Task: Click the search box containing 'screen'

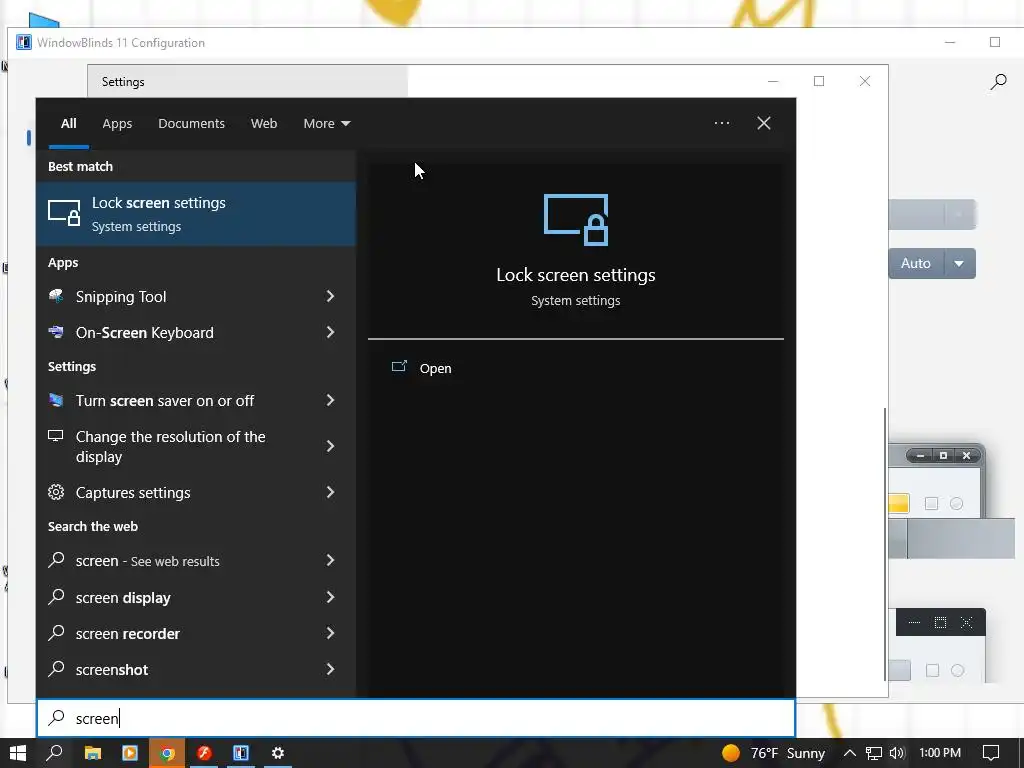Action: [415, 718]
